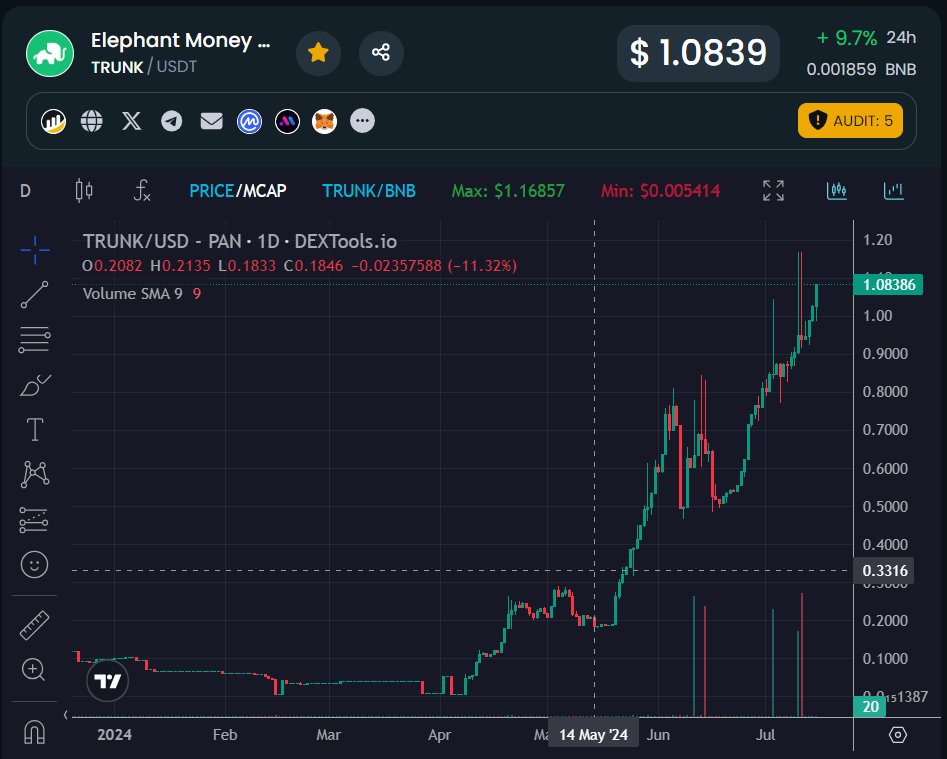The width and height of the screenshot is (947, 759).
Task: Select the brush drawing tool
Action: [34, 385]
